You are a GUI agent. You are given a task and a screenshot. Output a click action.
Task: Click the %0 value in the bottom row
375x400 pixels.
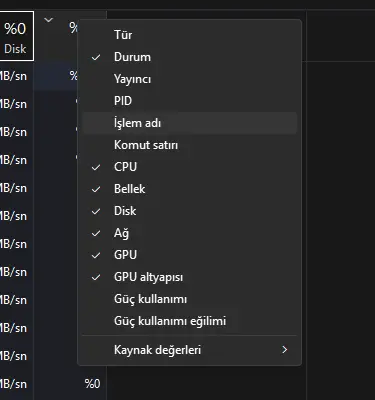coord(92,384)
